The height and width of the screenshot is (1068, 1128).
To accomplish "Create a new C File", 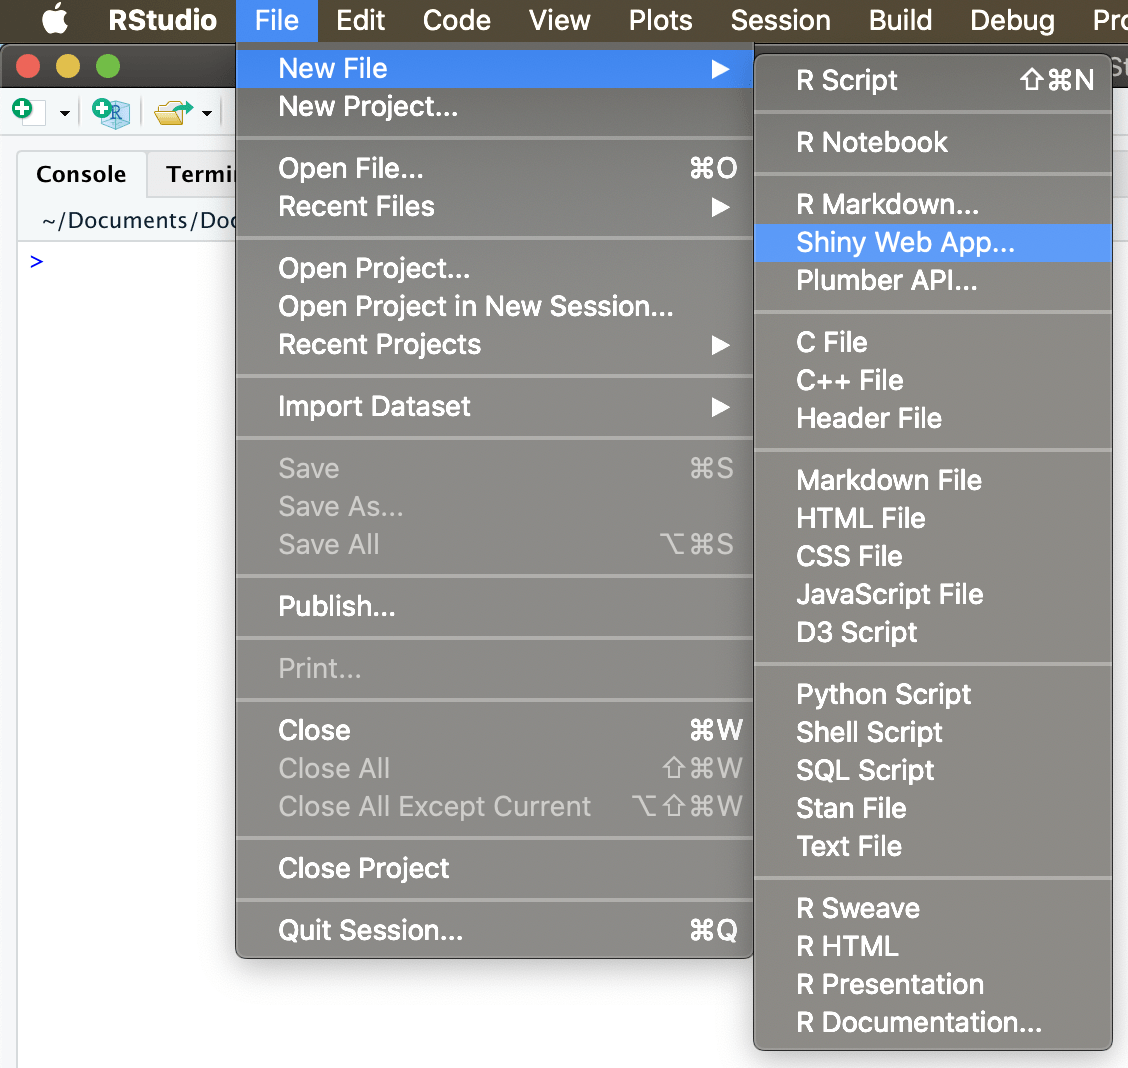I will tap(933, 342).
